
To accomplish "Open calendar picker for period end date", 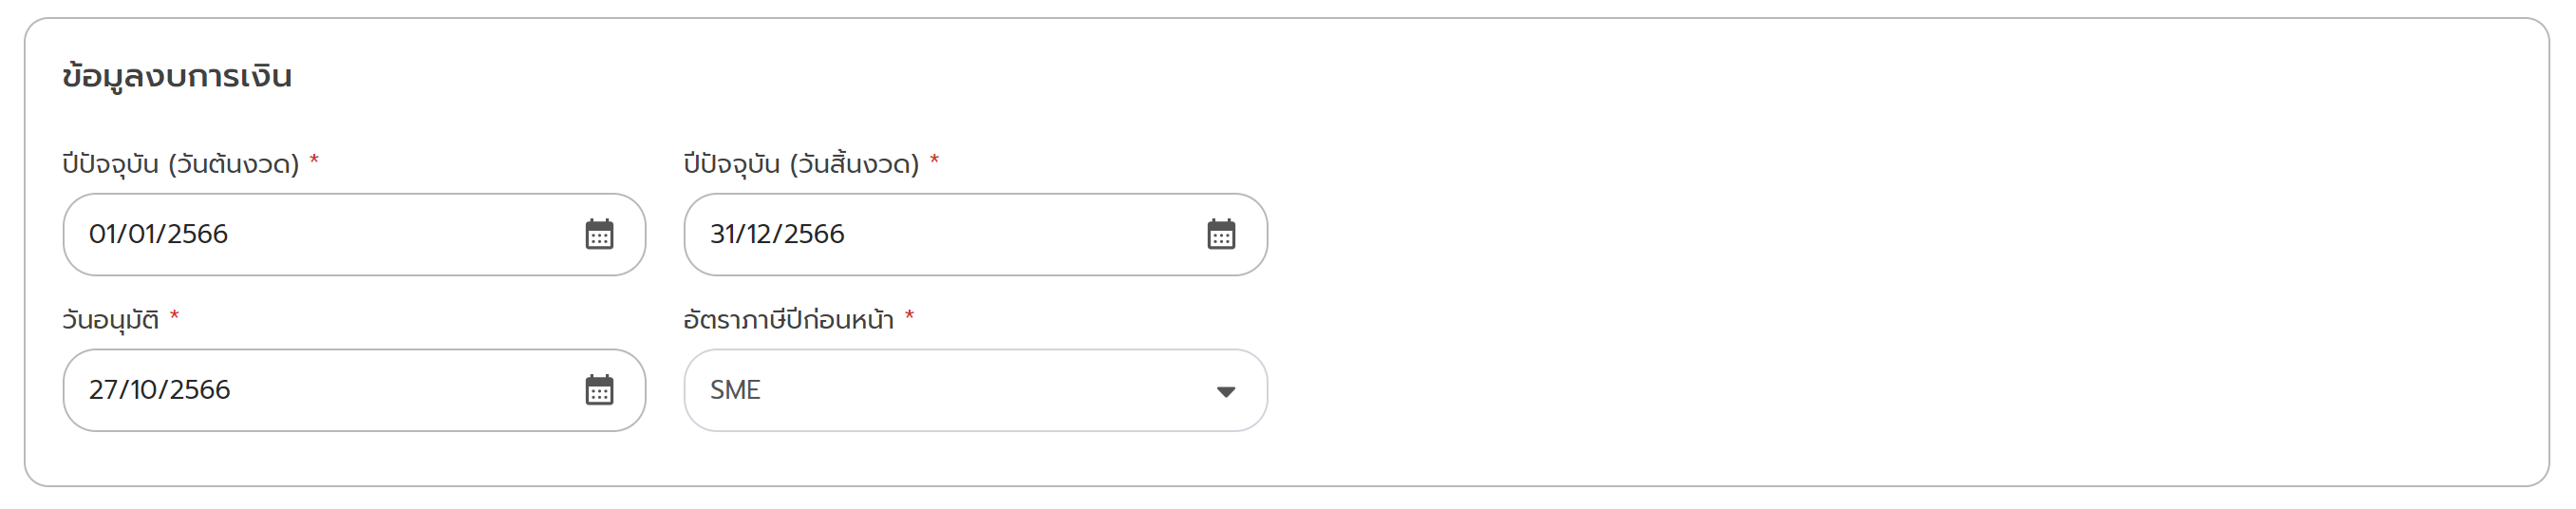I will [1220, 234].
